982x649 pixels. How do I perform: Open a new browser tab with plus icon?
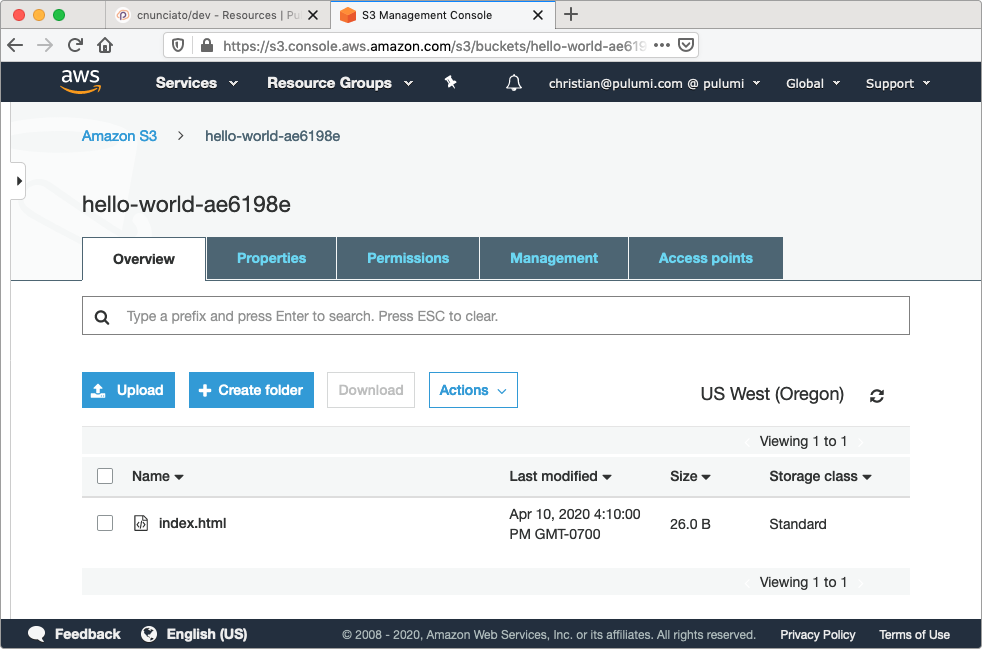click(x=571, y=14)
